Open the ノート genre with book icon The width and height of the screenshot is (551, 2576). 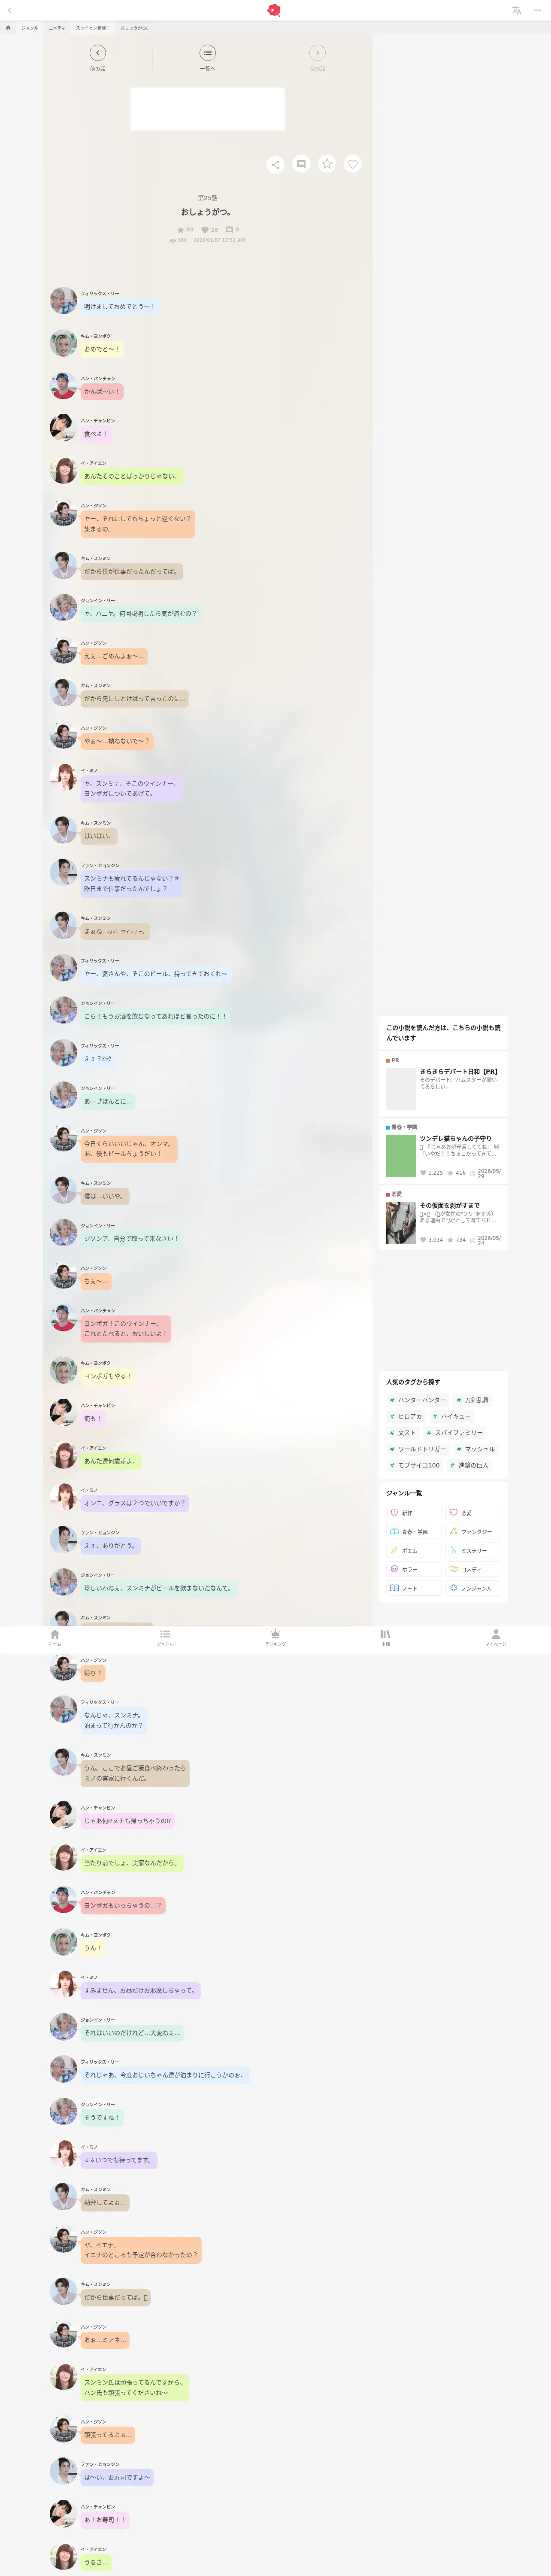[x=415, y=1588]
